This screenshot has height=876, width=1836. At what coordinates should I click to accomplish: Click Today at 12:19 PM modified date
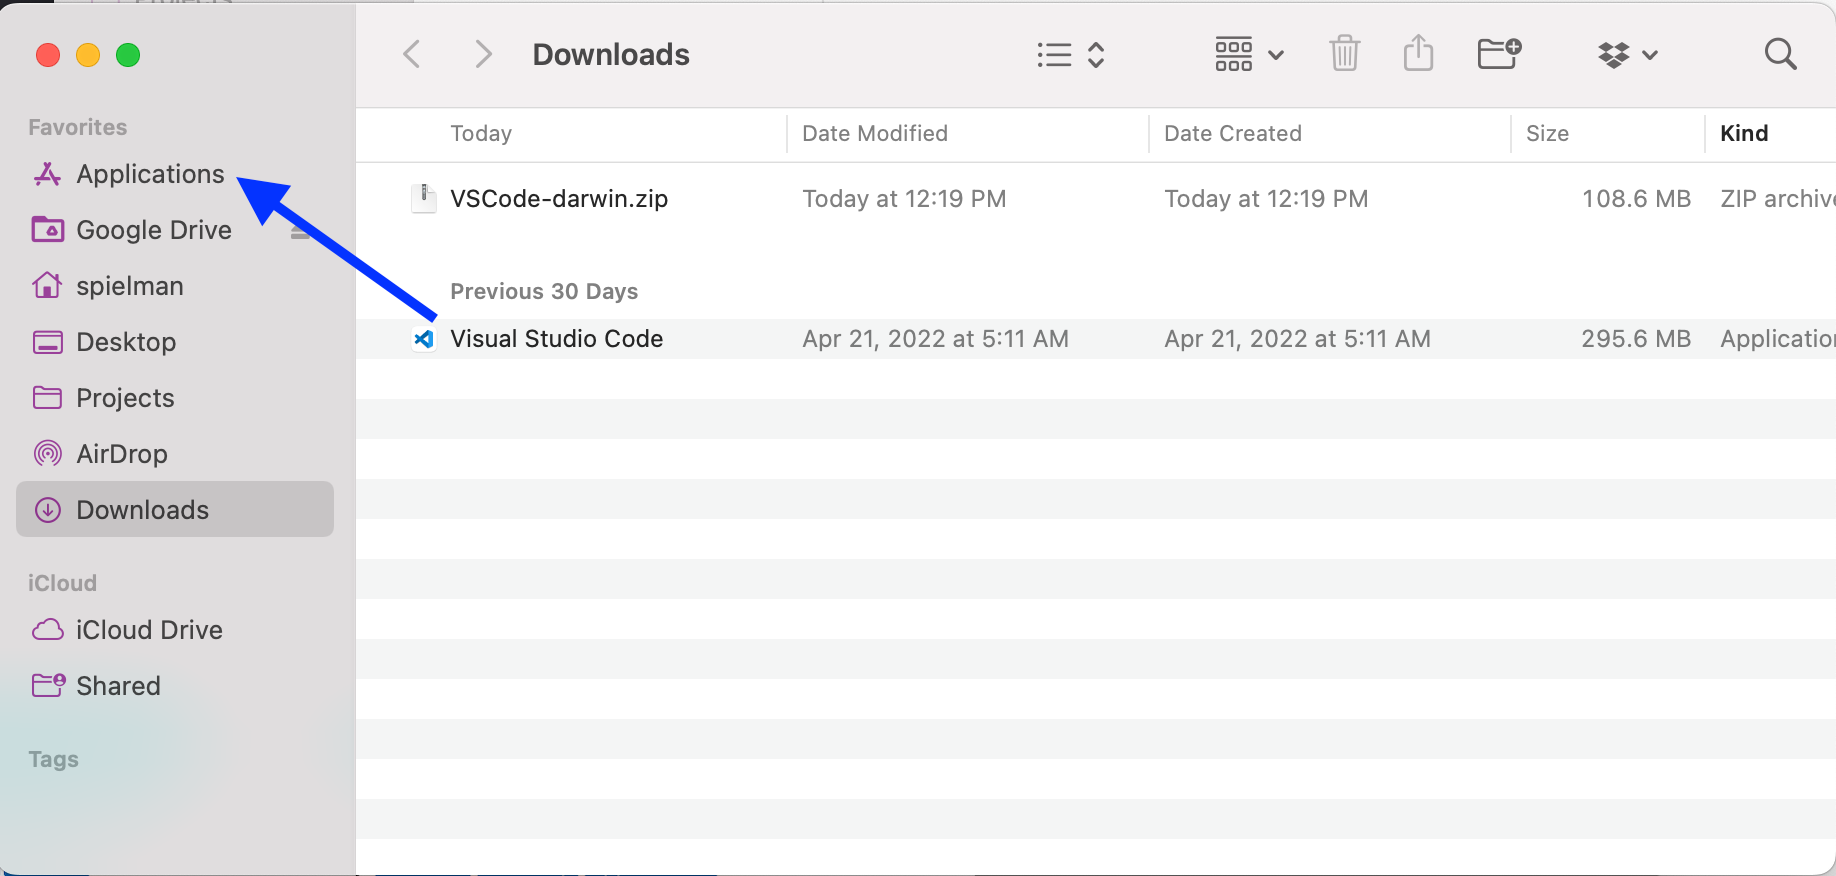tap(904, 199)
